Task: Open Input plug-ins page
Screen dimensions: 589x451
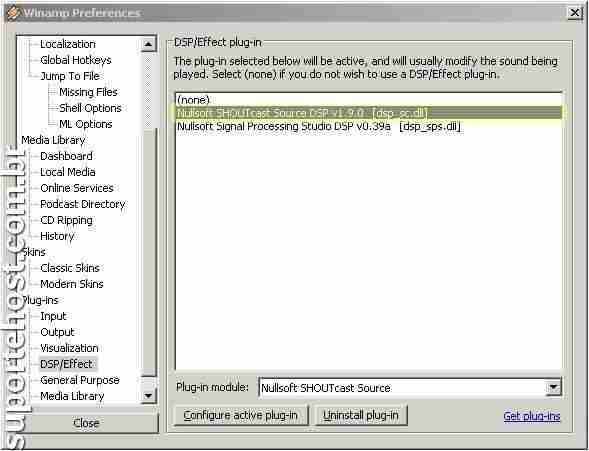Action: pyautogui.click(x=53, y=316)
